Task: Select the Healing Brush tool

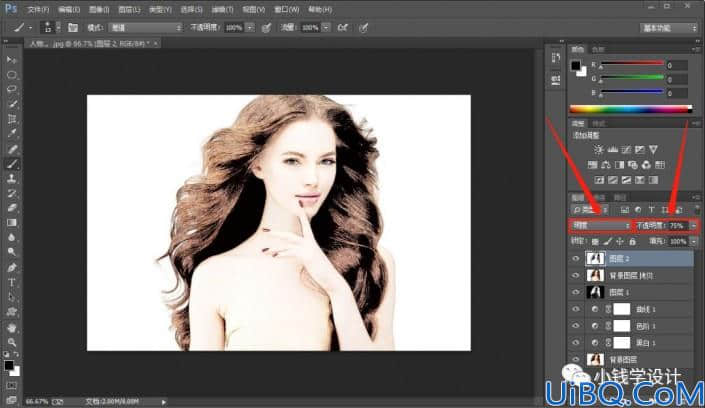Action: pos(12,148)
